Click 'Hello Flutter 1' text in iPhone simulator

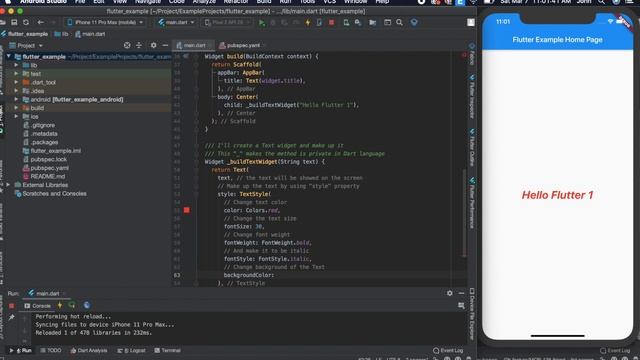557,195
